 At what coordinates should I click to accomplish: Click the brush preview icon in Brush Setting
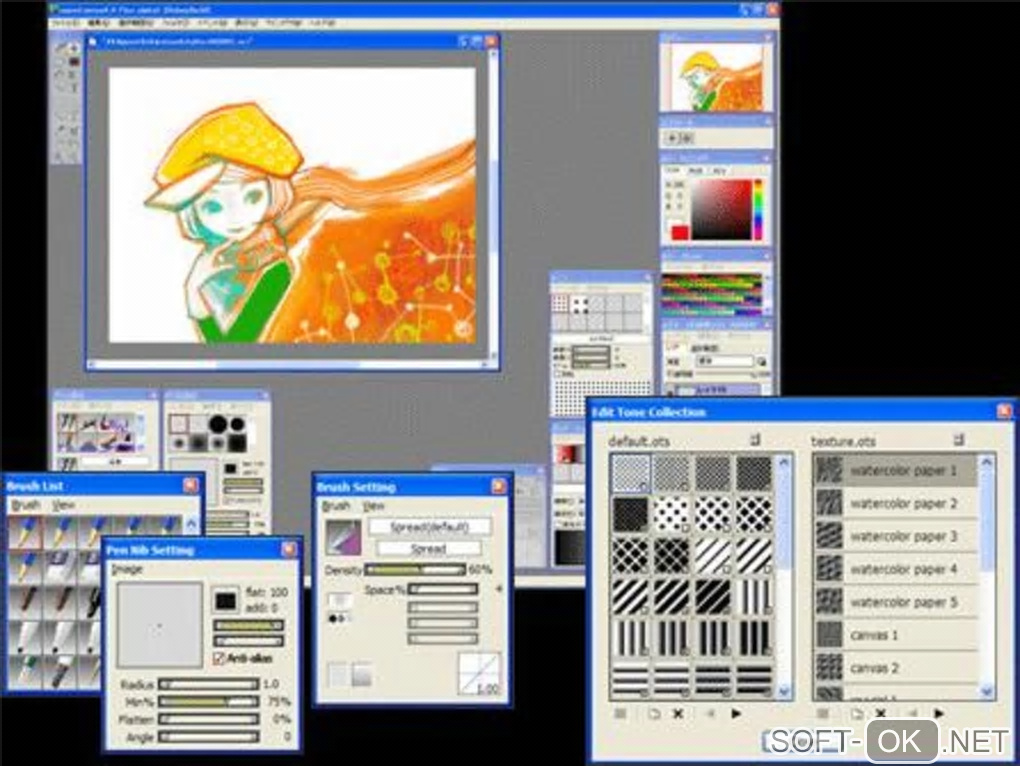(x=343, y=537)
